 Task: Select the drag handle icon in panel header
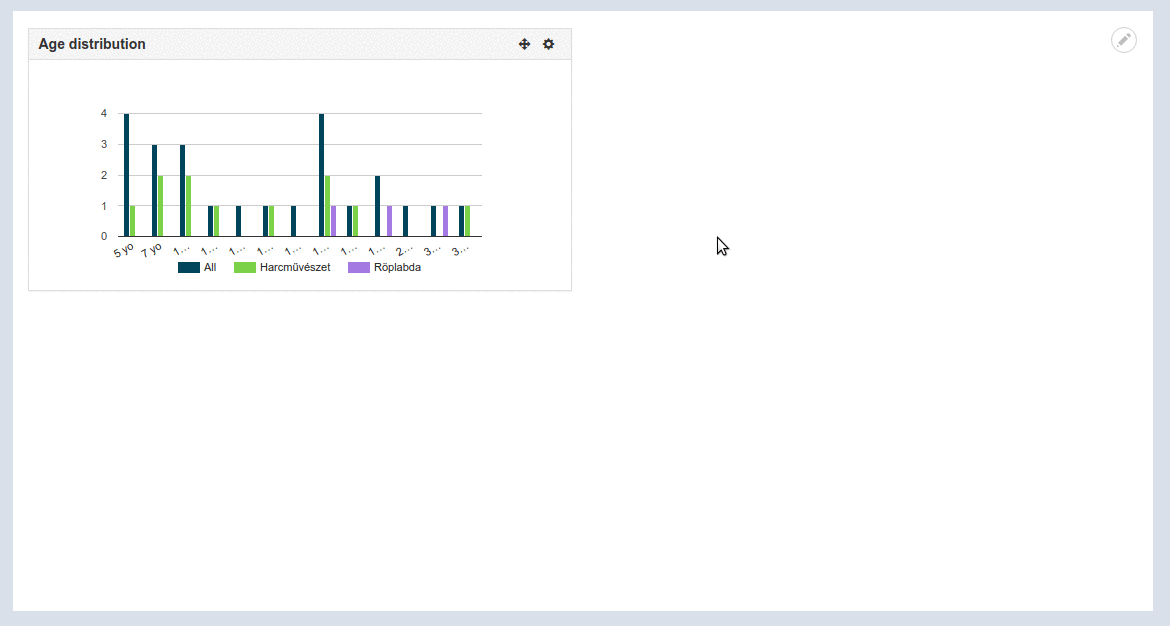tap(524, 44)
